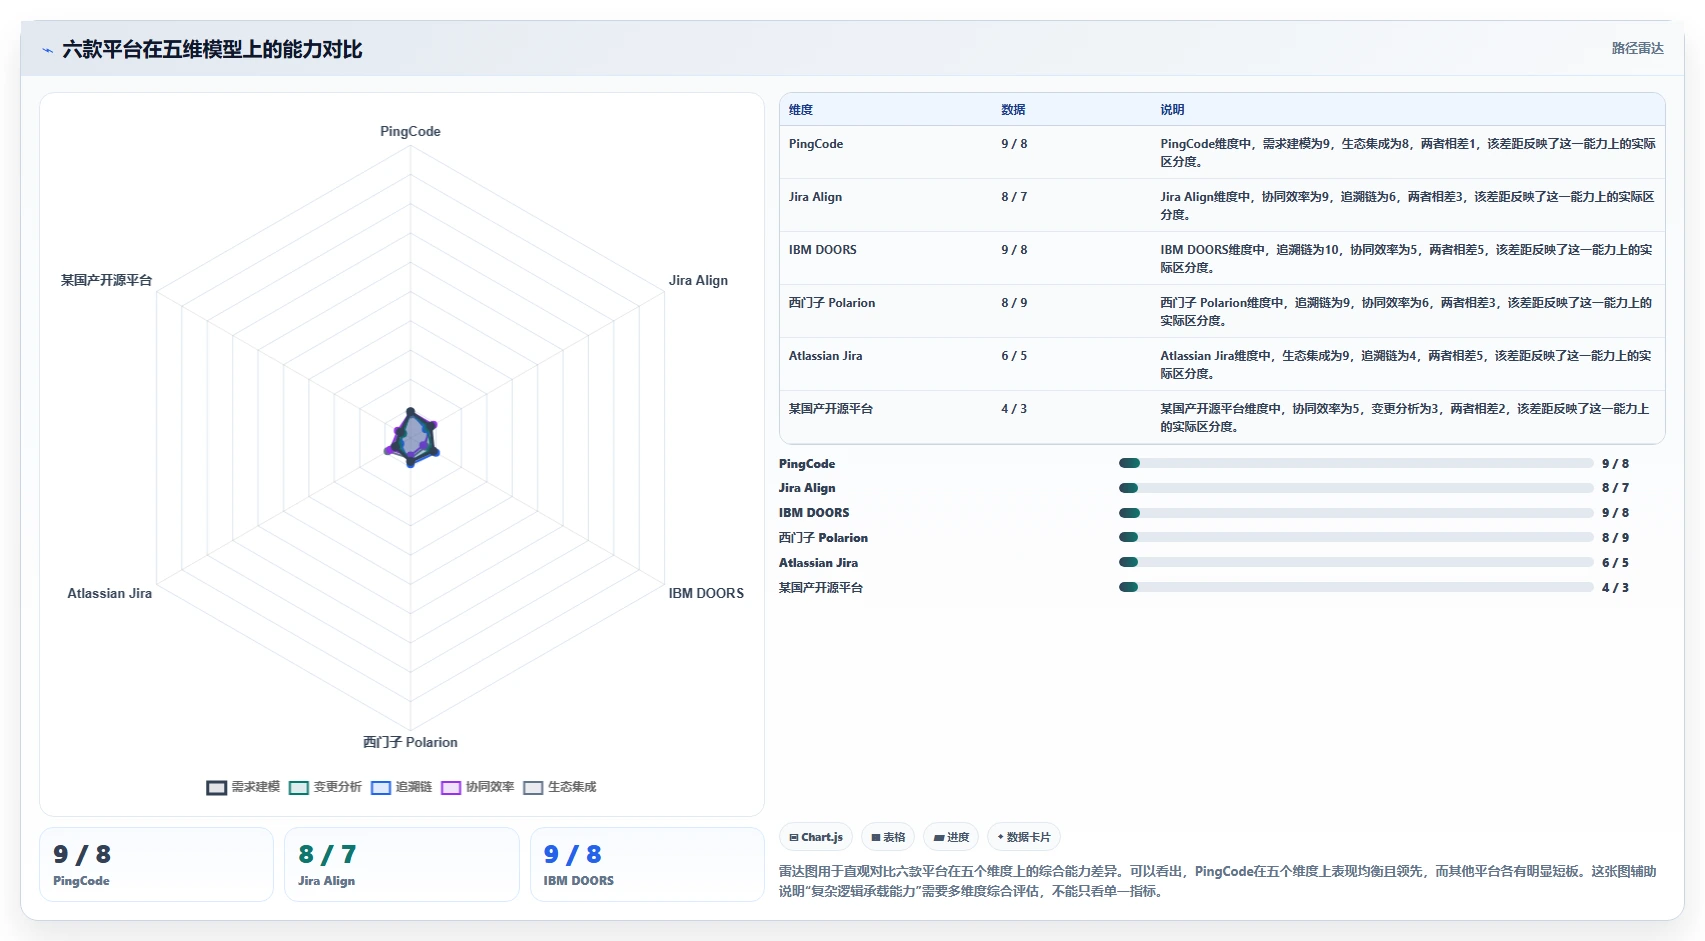Click the 数据 table column header
This screenshot has width=1705, height=941.
click(1013, 110)
